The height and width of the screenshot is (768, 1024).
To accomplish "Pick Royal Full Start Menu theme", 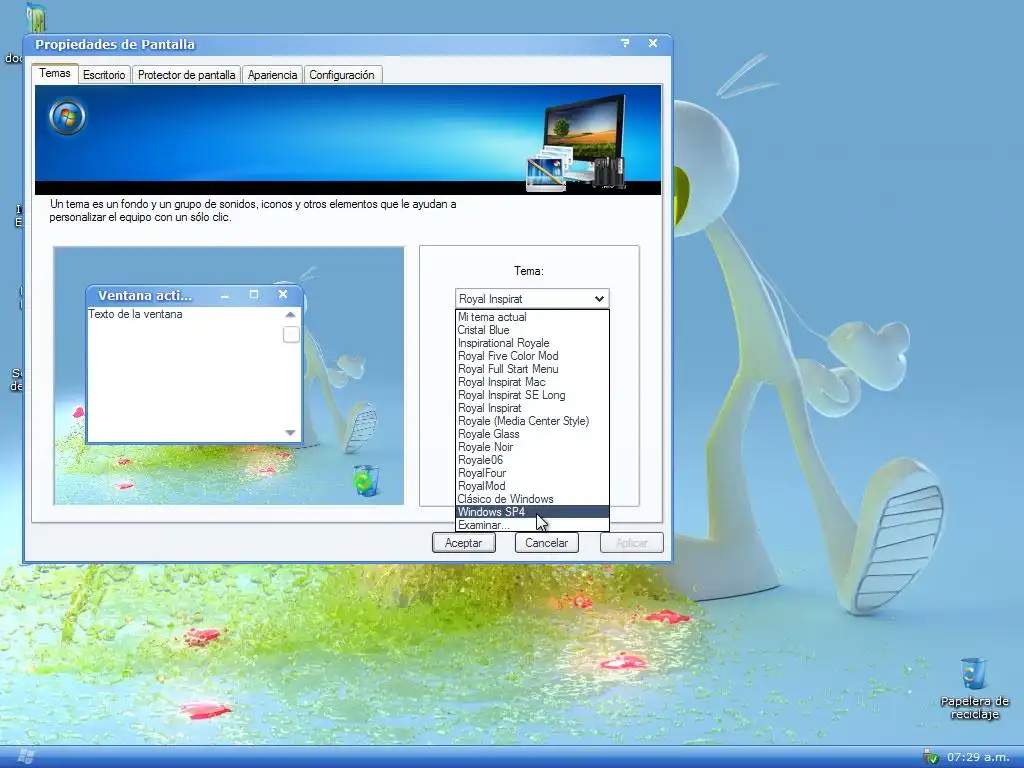I will [x=532, y=369].
